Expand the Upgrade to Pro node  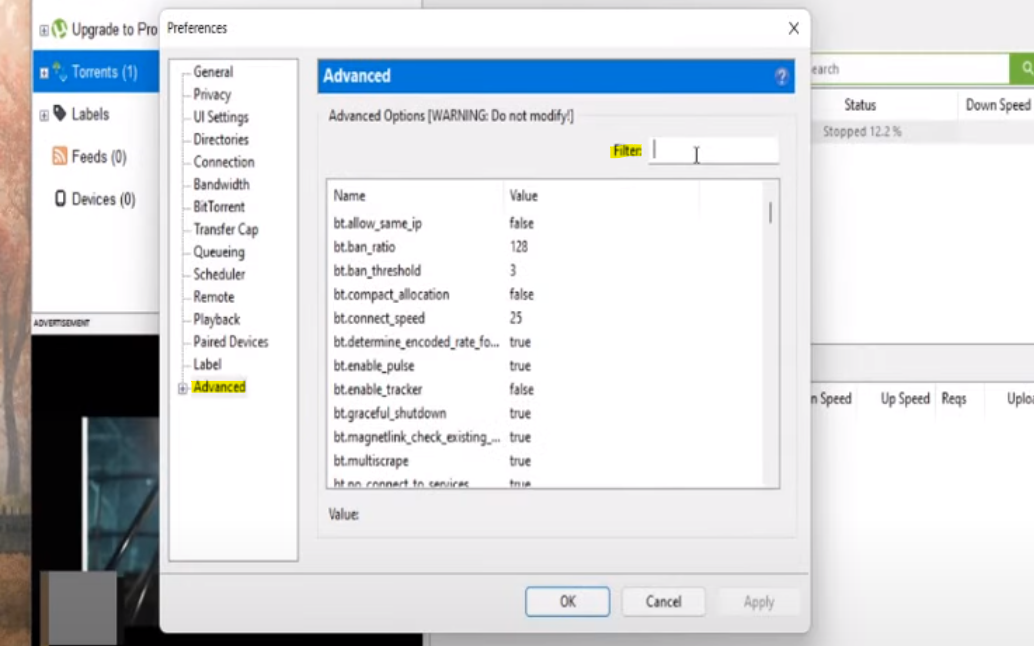43,30
